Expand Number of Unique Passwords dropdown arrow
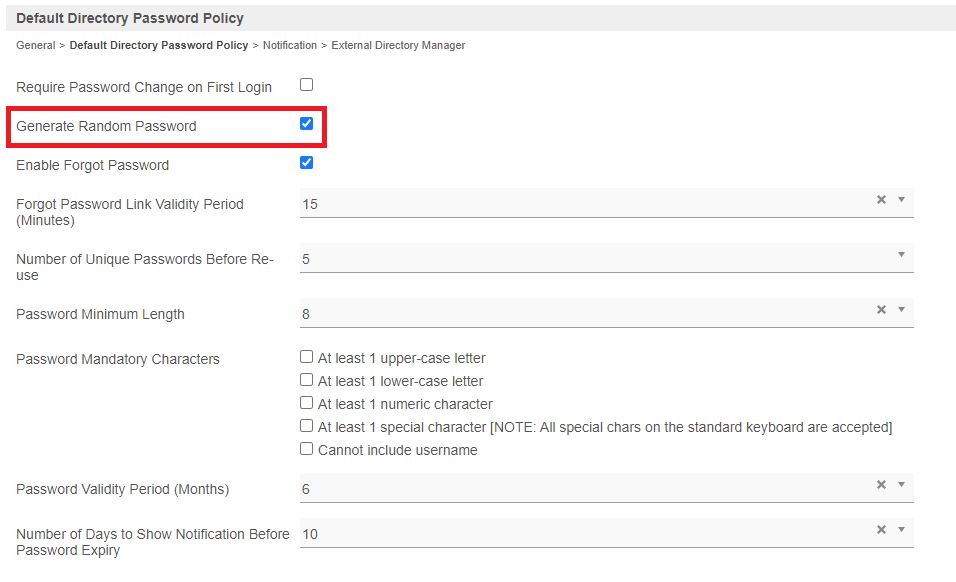 coord(901,255)
